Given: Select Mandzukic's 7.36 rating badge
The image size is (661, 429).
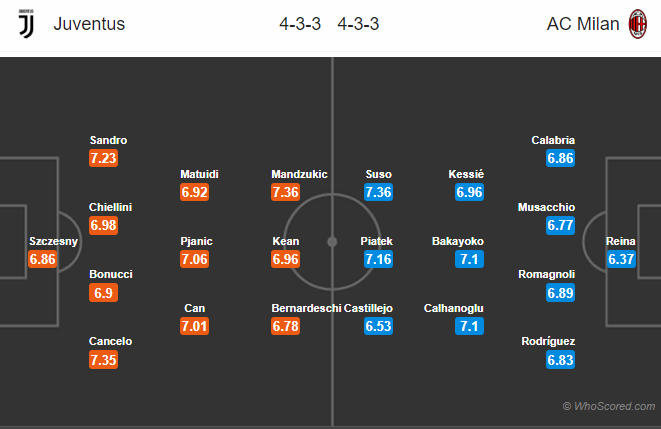Looking at the screenshot, I should tap(285, 192).
